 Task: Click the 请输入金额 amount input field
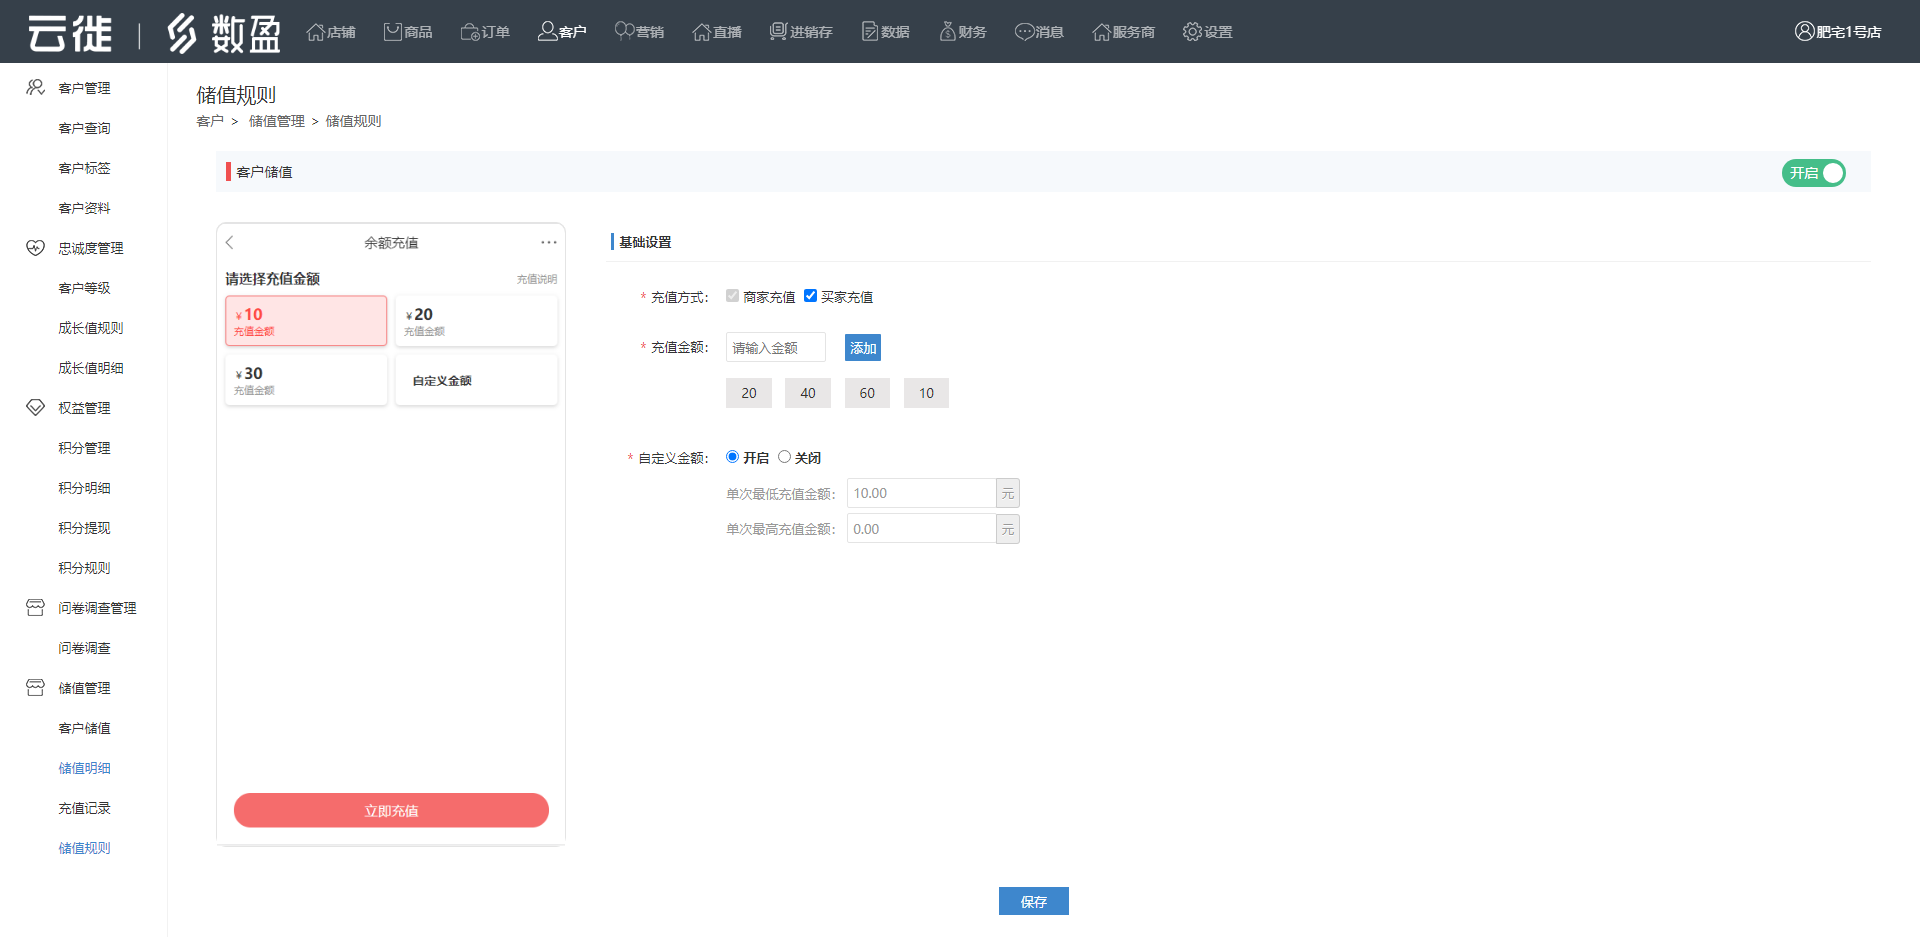coord(775,348)
